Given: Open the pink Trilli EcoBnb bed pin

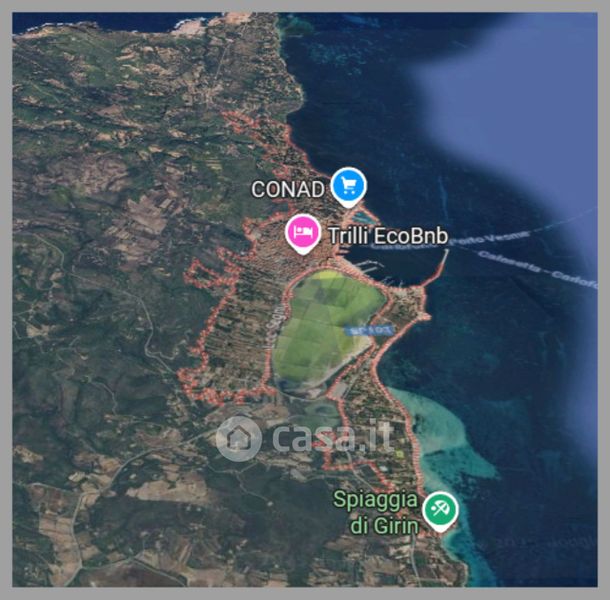Looking at the screenshot, I should 303,234.
